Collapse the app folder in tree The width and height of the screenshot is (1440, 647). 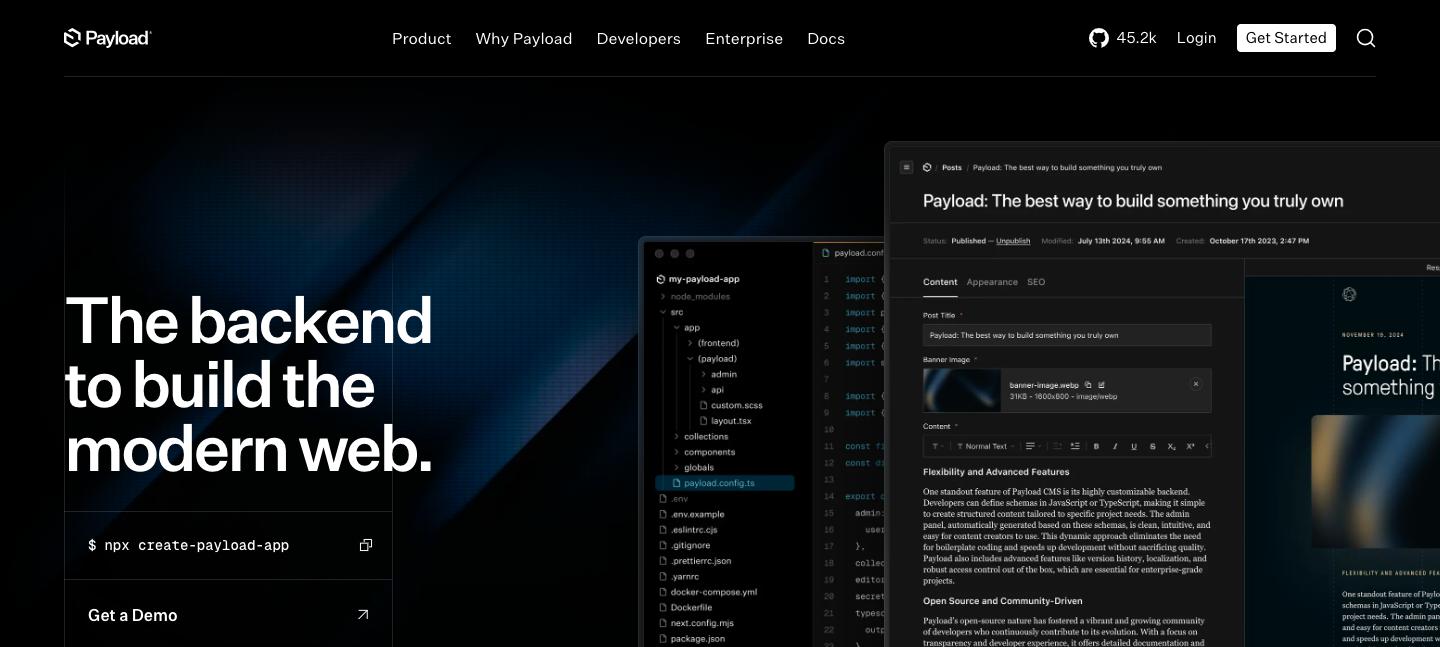[x=676, y=328]
